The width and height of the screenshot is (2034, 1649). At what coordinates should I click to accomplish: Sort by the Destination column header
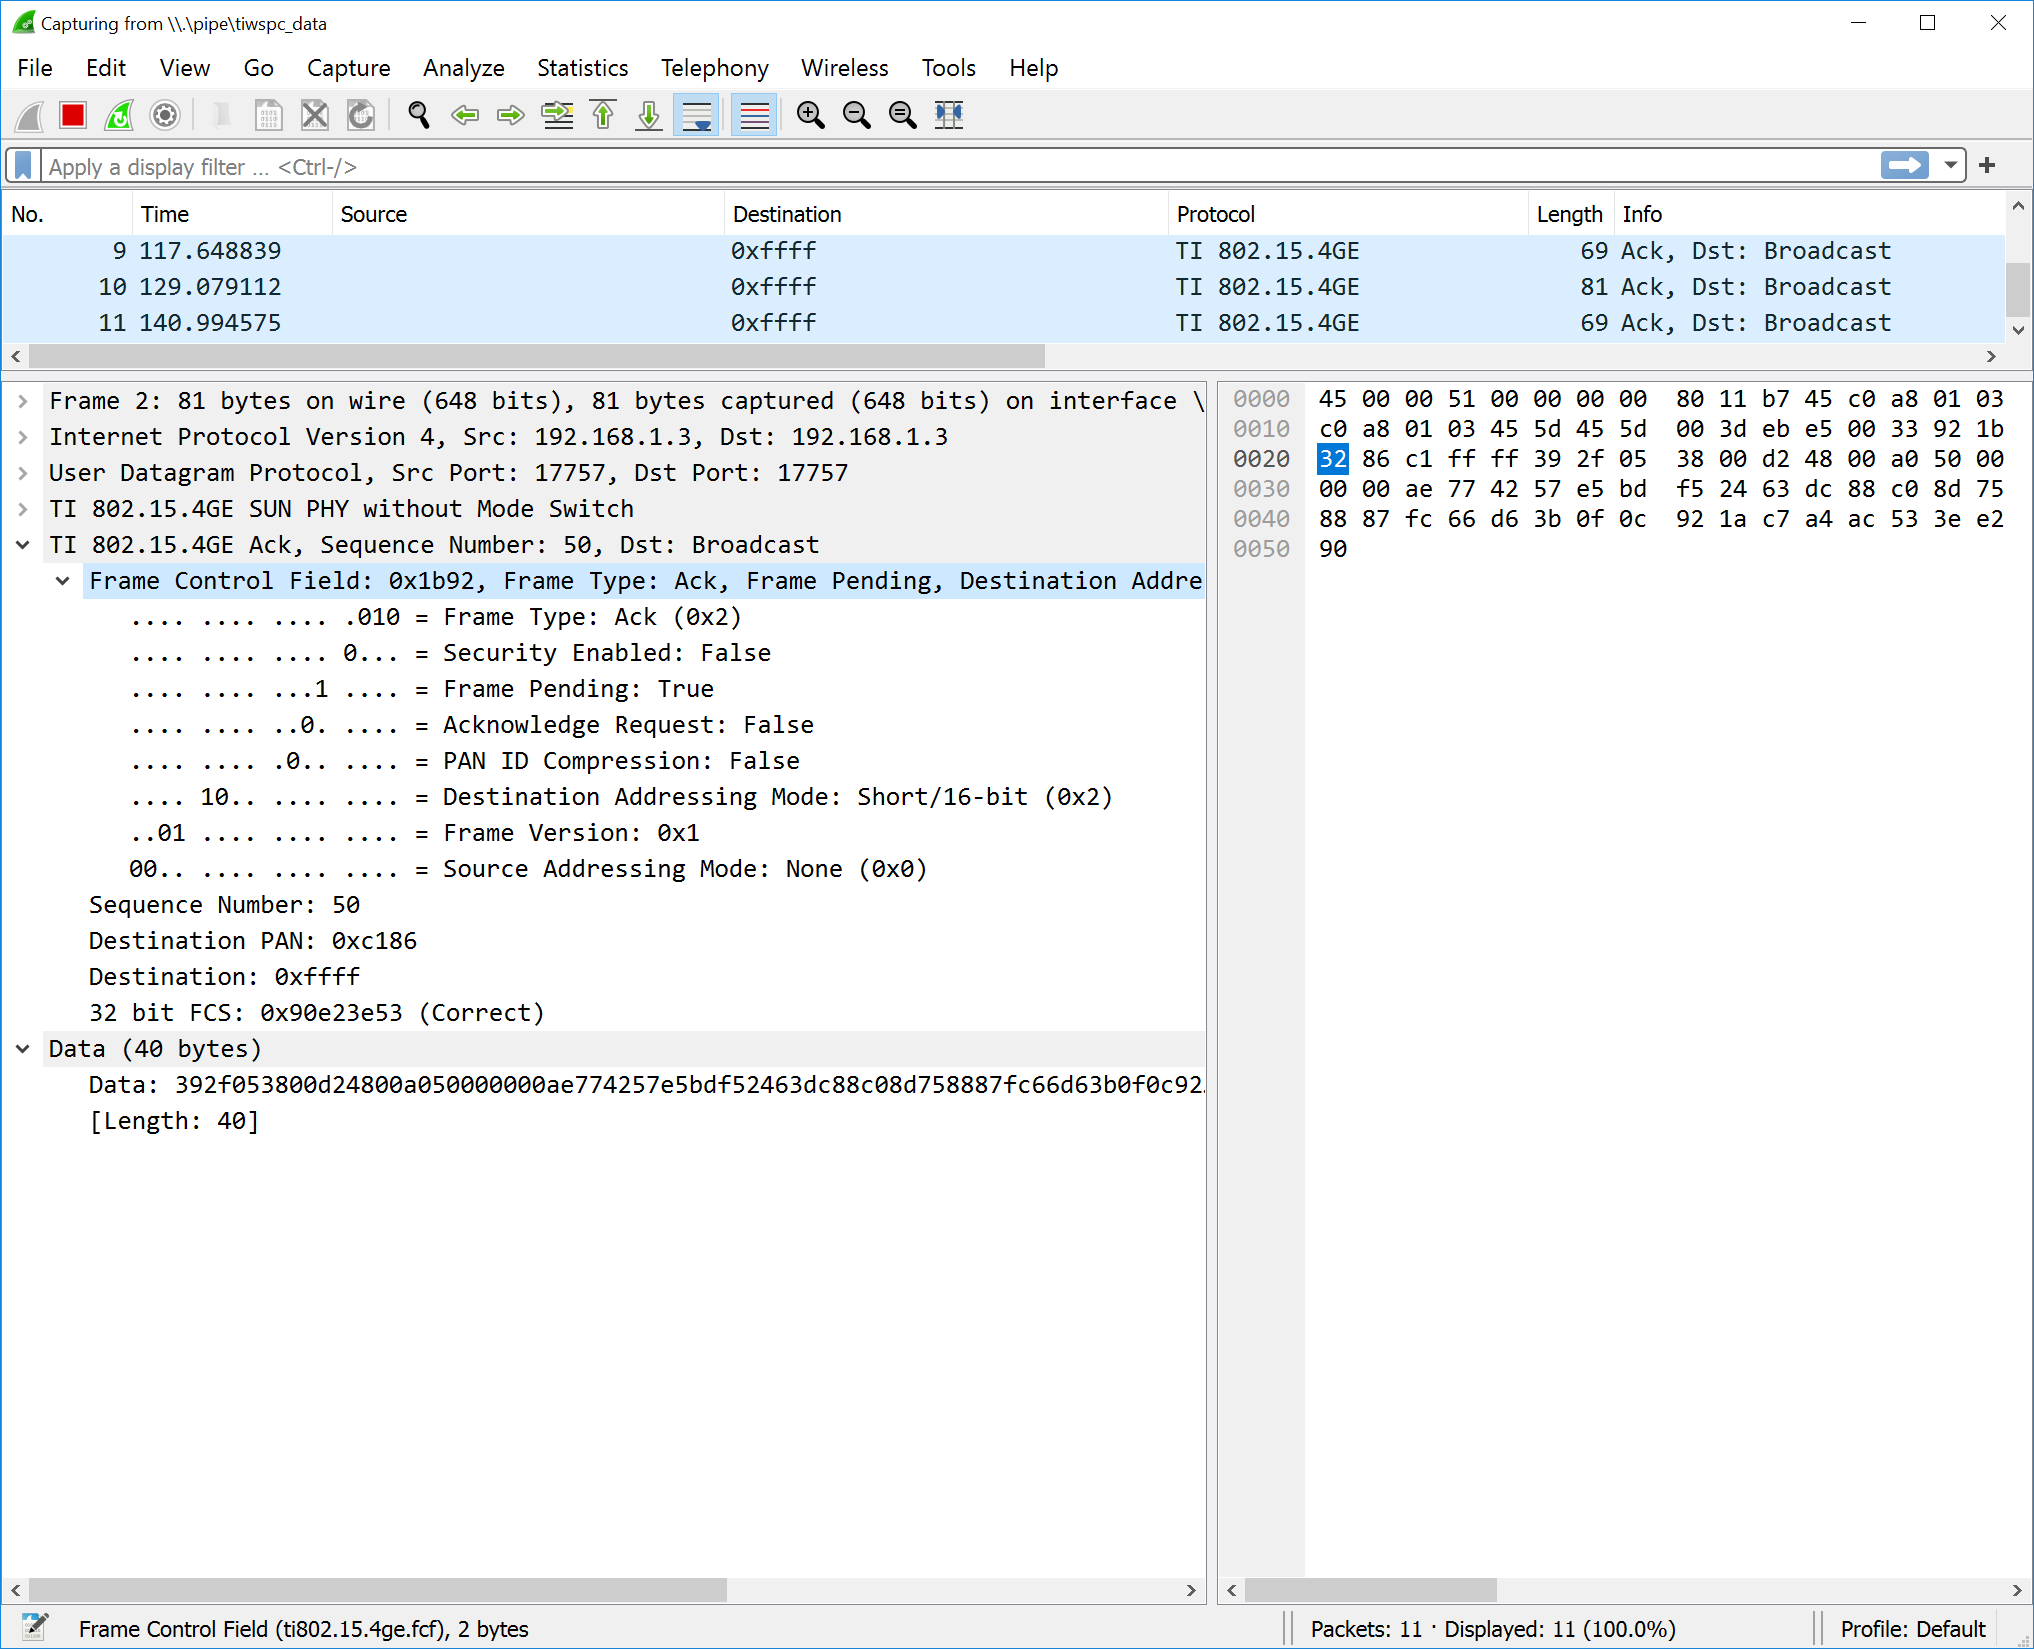[x=946, y=214]
